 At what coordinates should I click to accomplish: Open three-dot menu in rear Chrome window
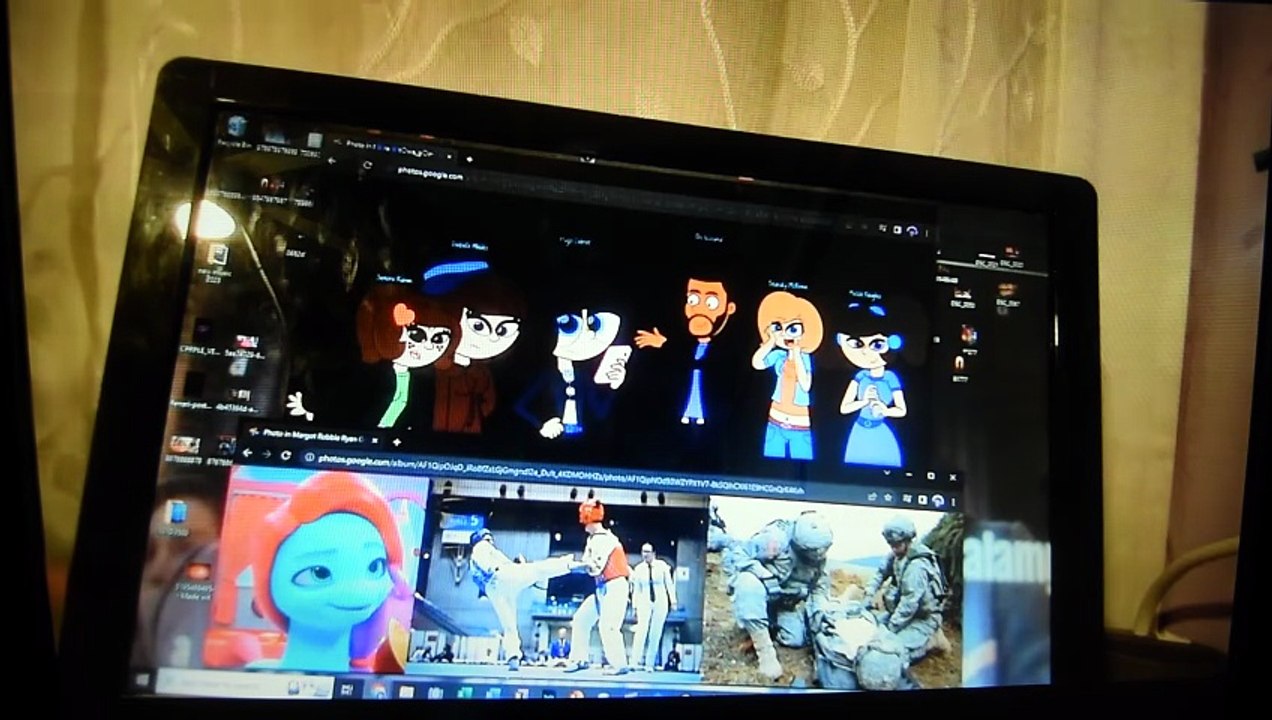coord(927,232)
